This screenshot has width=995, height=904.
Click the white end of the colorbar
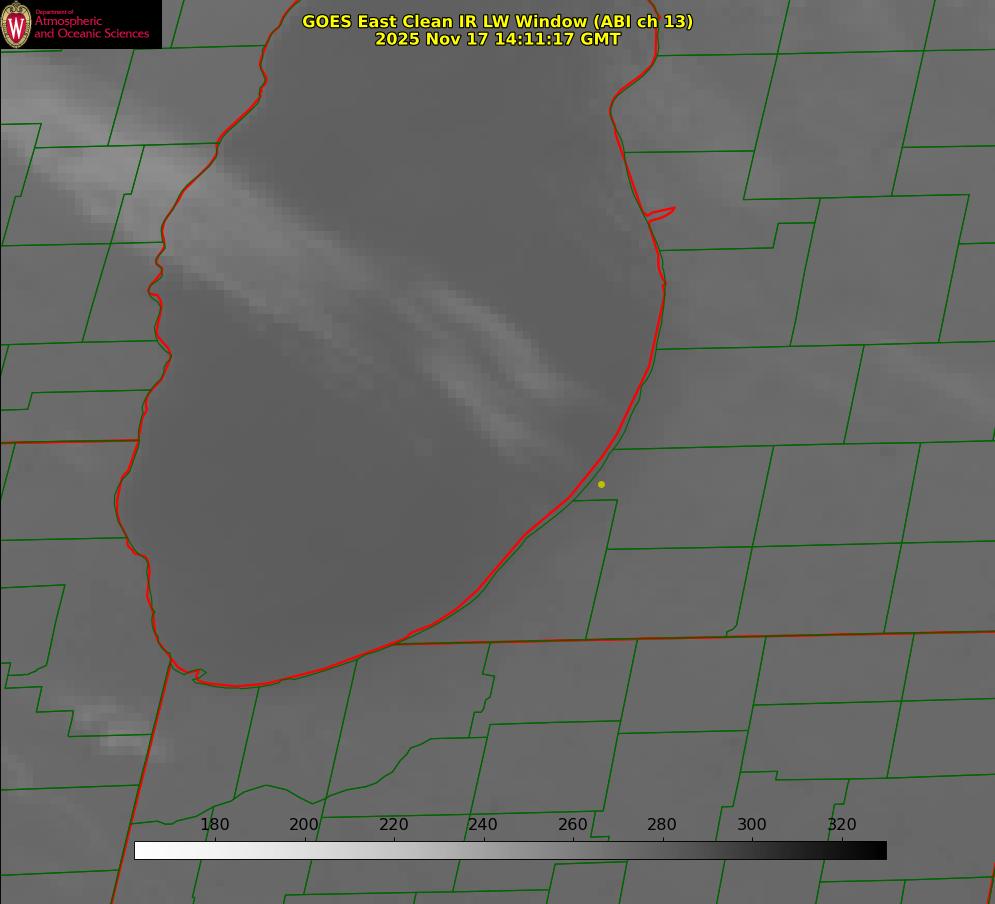[142, 850]
